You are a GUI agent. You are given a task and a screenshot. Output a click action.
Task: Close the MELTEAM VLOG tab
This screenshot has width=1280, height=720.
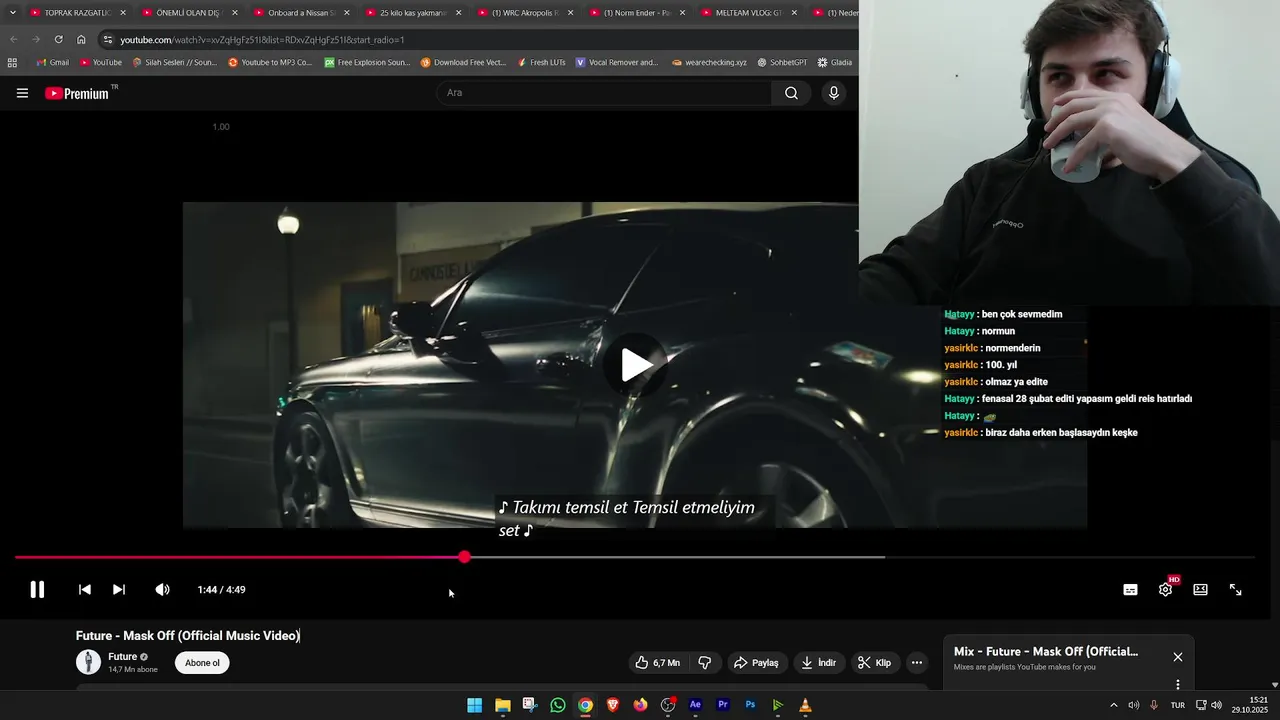[794, 13]
